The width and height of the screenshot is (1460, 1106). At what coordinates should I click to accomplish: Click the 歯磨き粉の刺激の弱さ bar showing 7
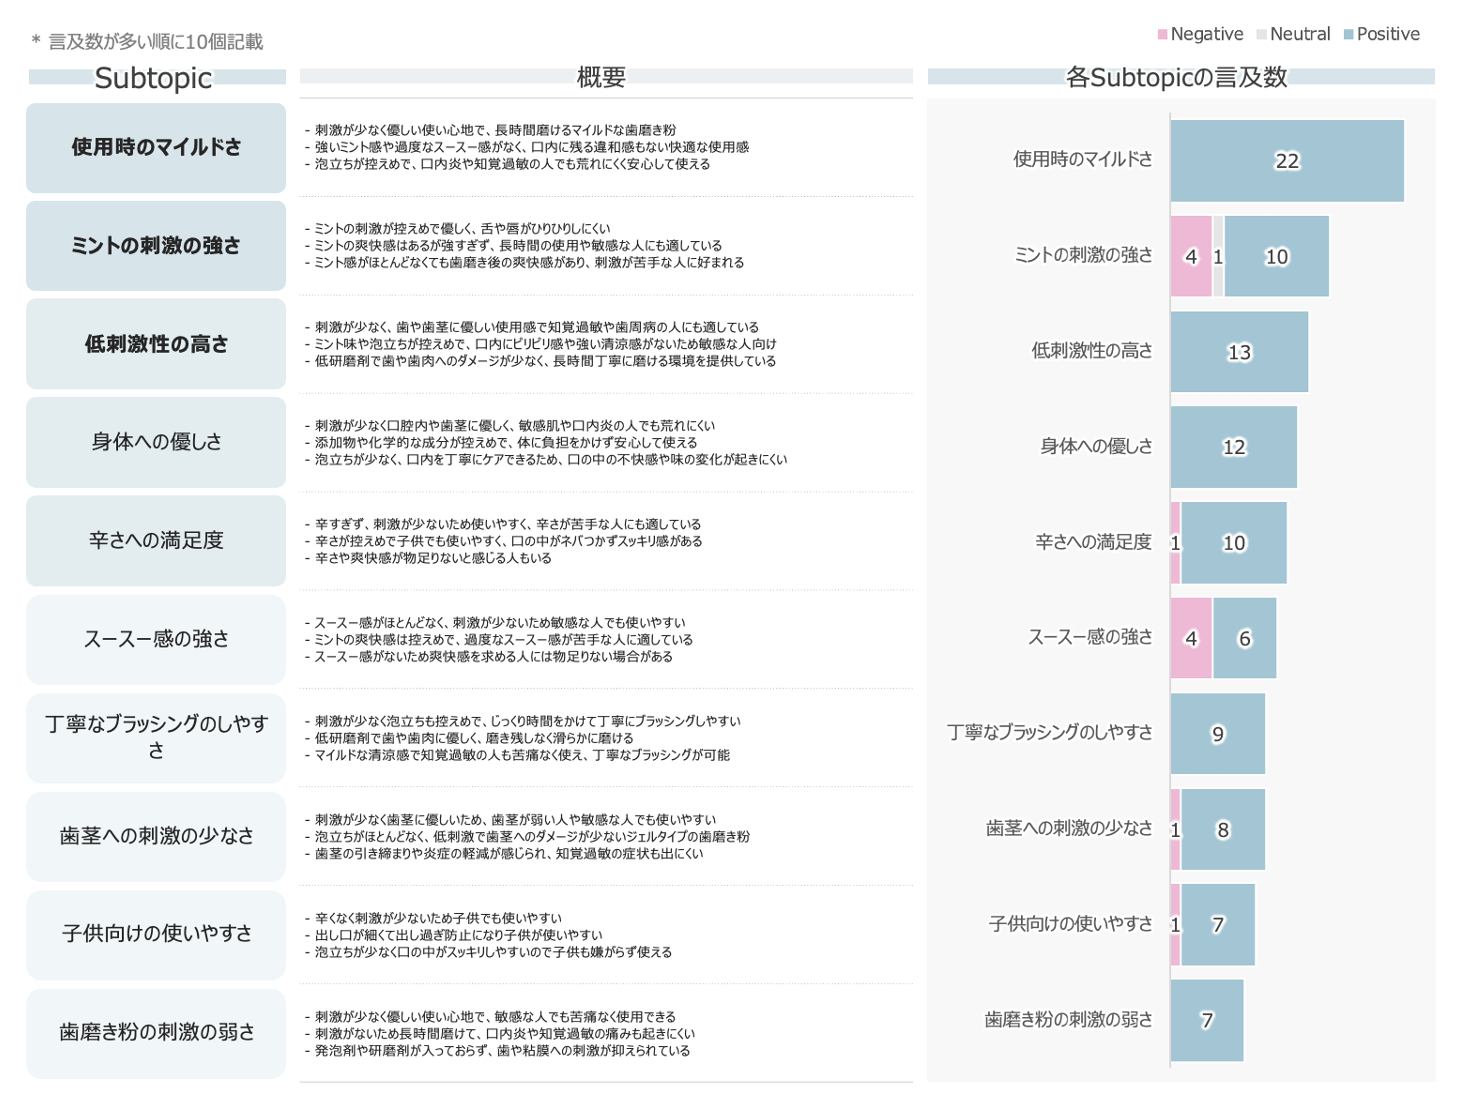[x=1207, y=1020]
